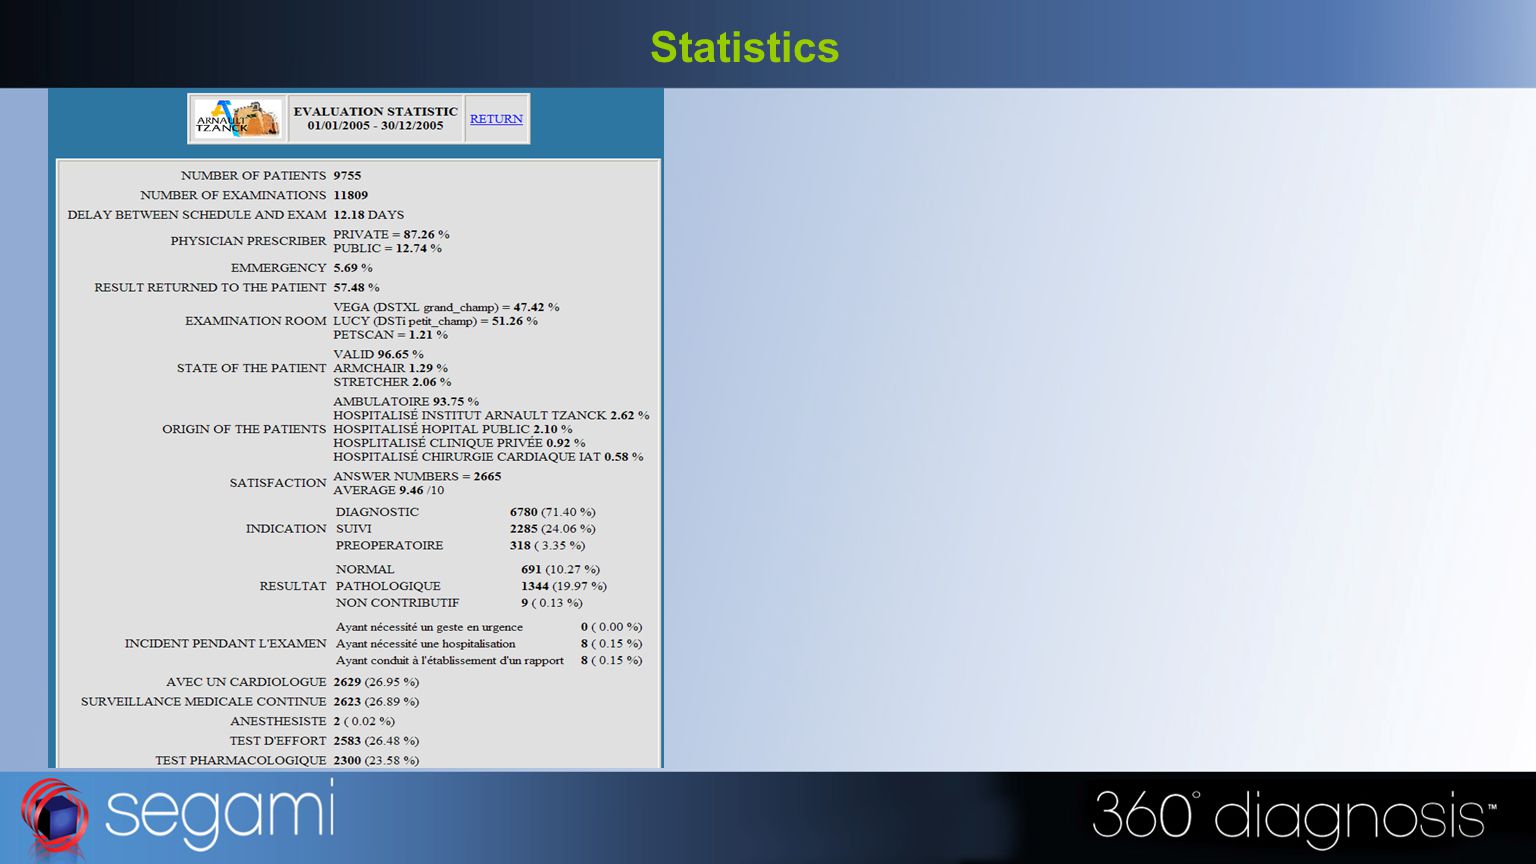Click HOSPITALISÉ CHIRURGIE CARDIAQUE IAT line
Image resolution: width=1536 pixels, height=864 pixels.
point(488,457)
